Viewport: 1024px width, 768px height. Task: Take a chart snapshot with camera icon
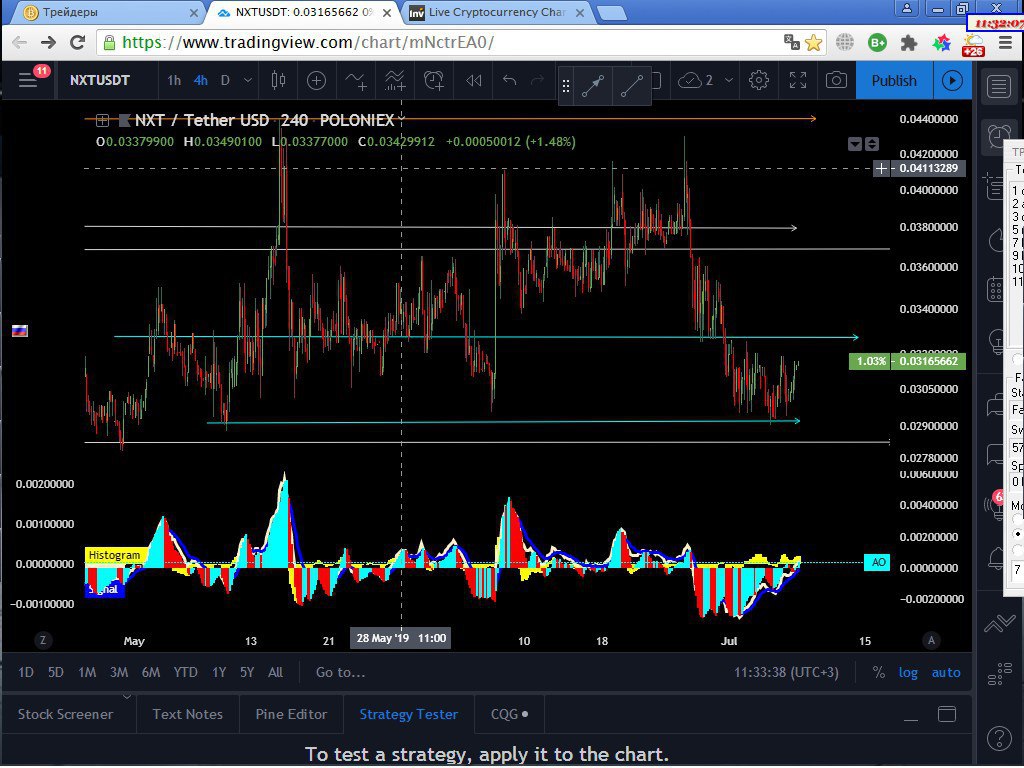pos(836,80)
